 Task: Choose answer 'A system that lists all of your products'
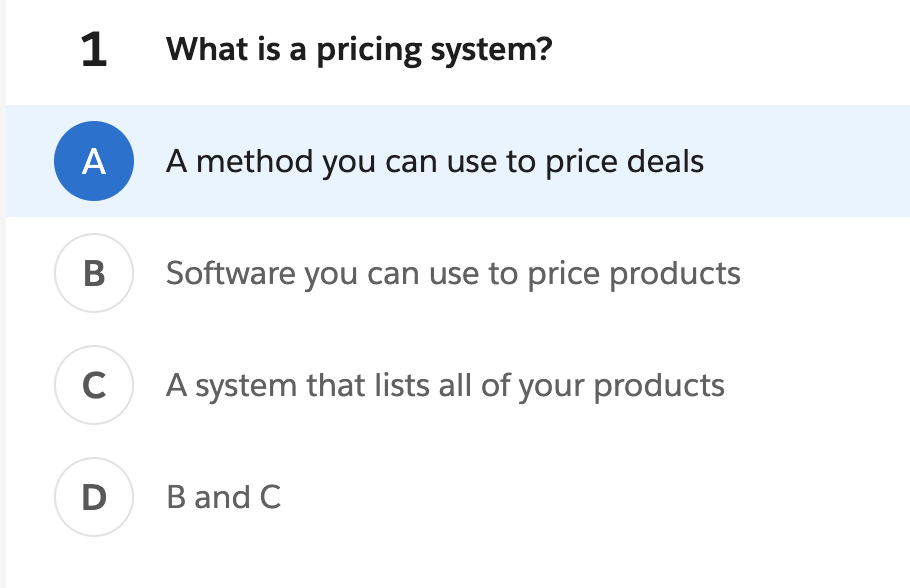447,385
